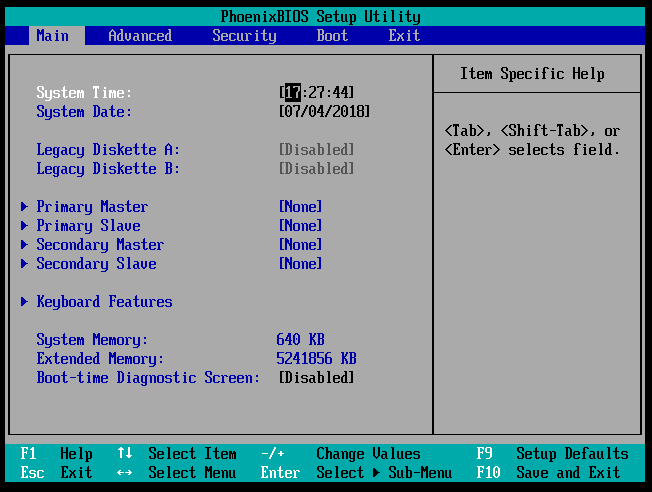This screenshot has height=492, width=652.
Task: Expand the Secondary Slave arrow
Action: tap(25, 264)
